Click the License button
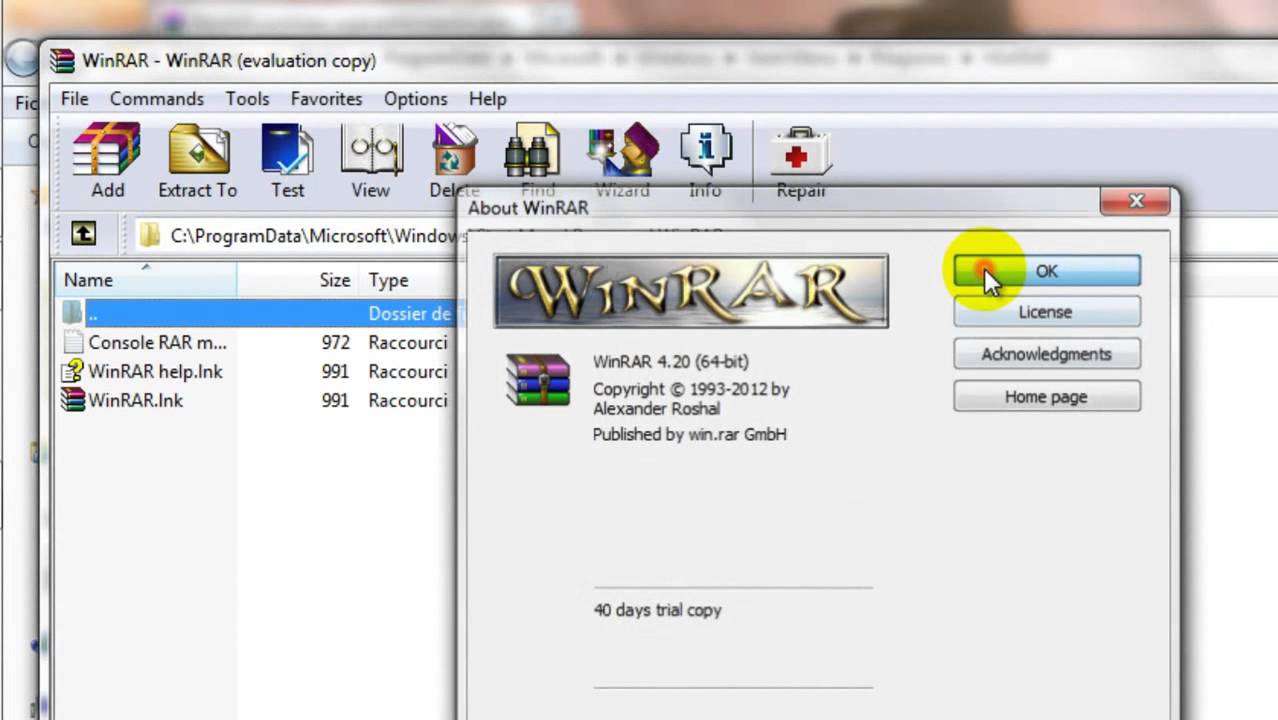The height and width of the screenshot is (720, 1278). tap(1047, 312)
